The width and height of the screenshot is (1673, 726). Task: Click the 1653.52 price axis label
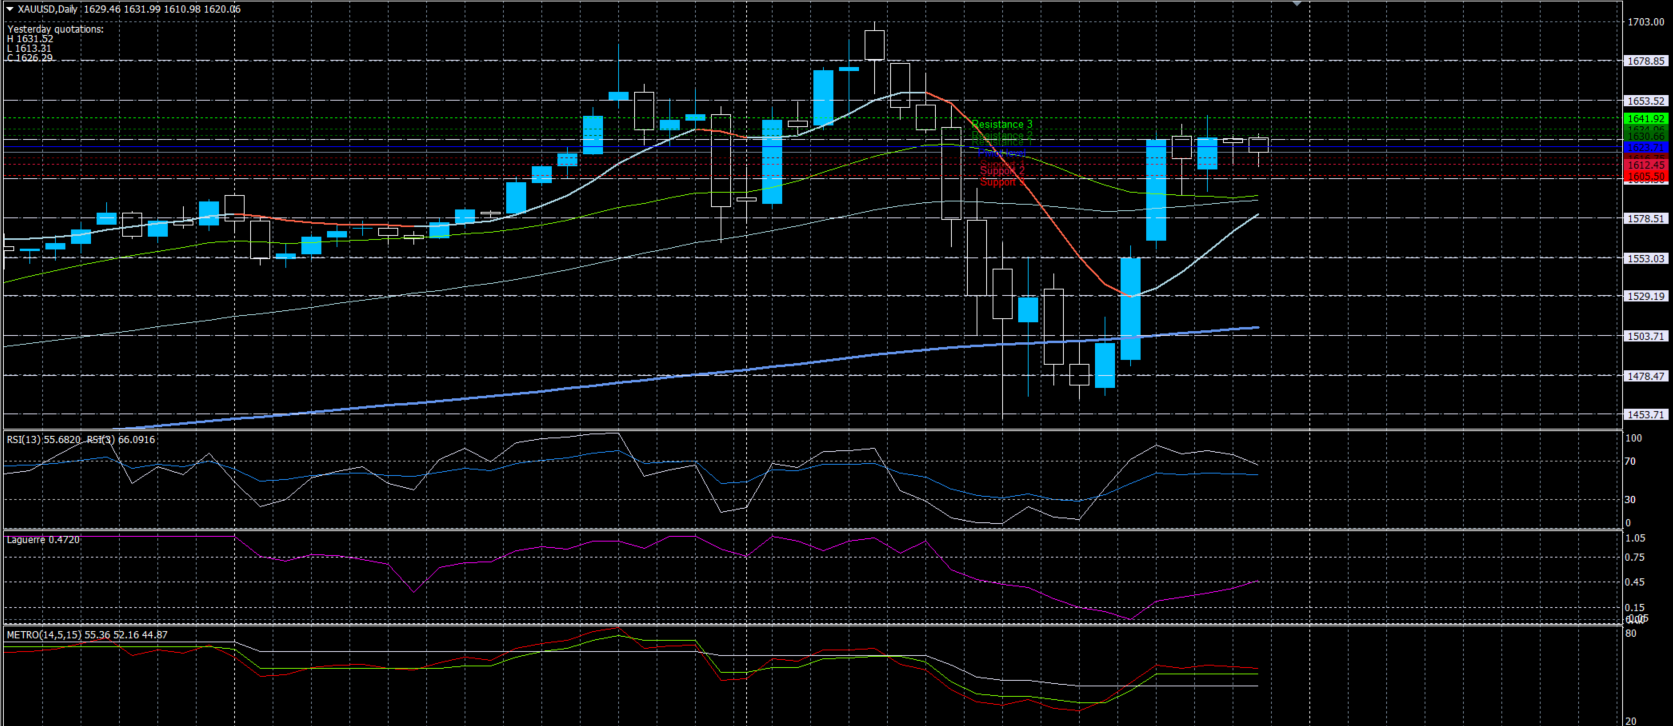click(x=1646, y=101)
